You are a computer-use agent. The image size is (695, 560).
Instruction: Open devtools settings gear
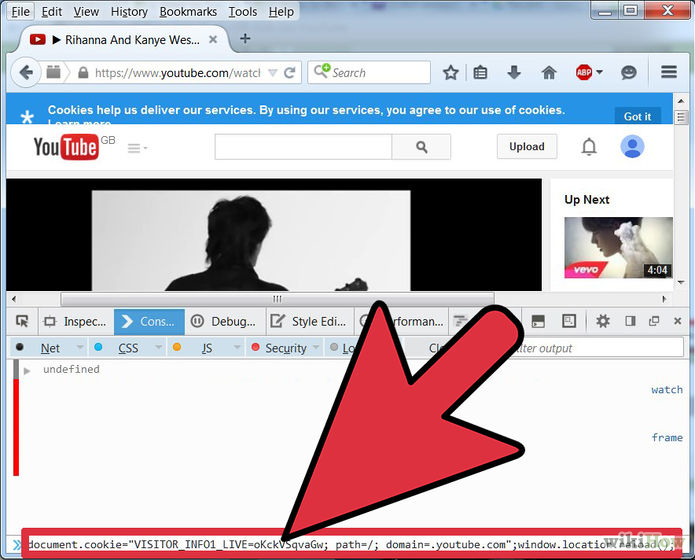point(602,321)
